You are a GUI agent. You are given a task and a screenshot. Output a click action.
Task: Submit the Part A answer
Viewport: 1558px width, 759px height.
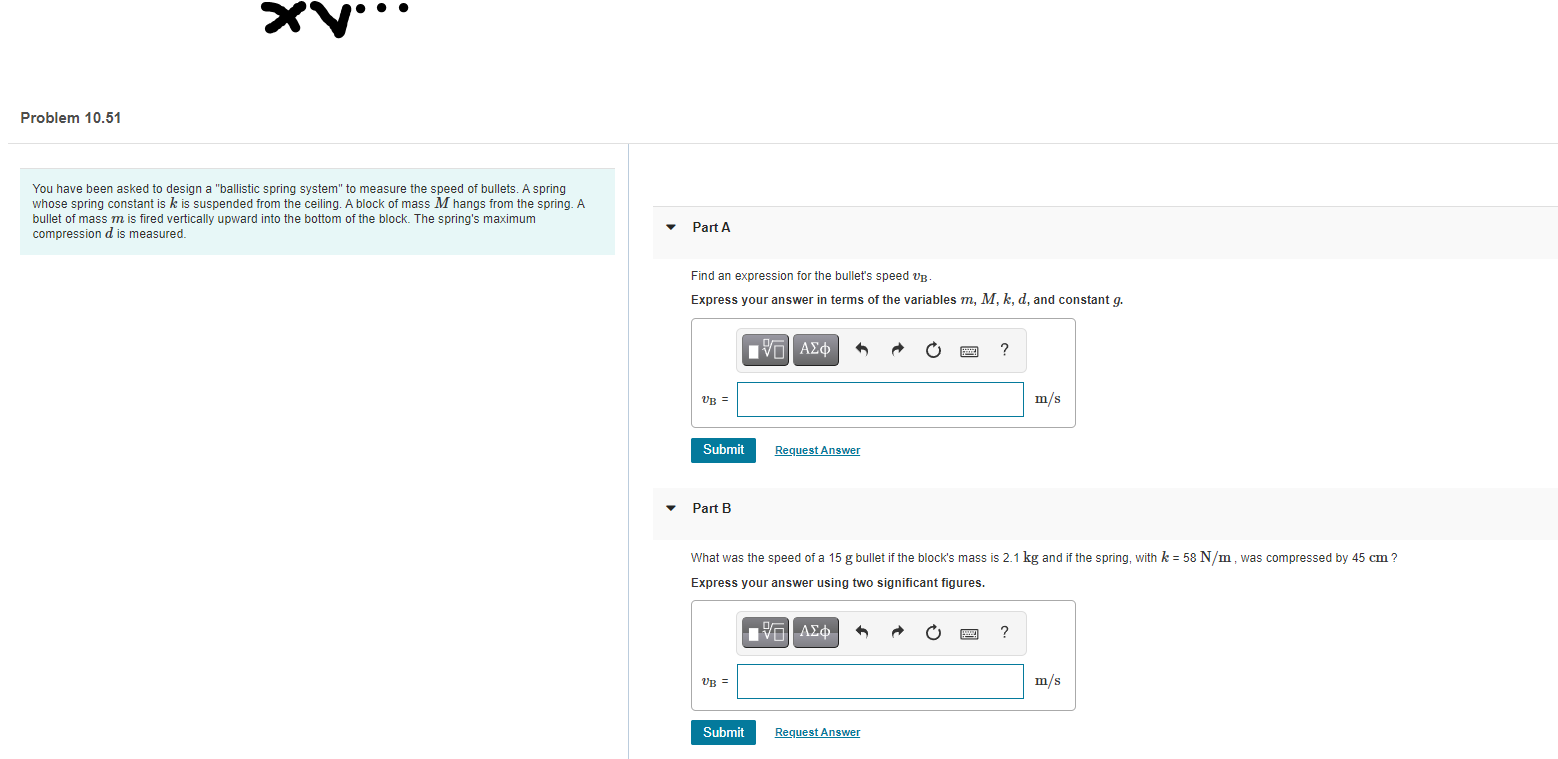[x=723, y=450]
